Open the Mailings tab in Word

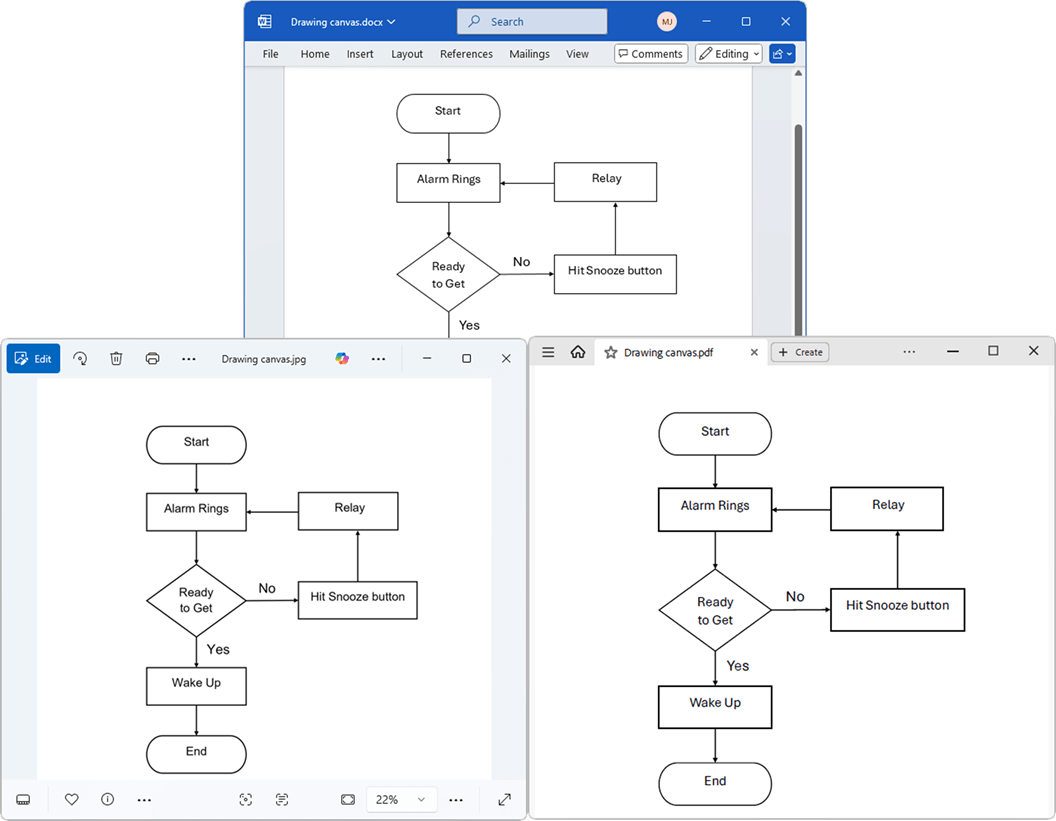(529, 54)
